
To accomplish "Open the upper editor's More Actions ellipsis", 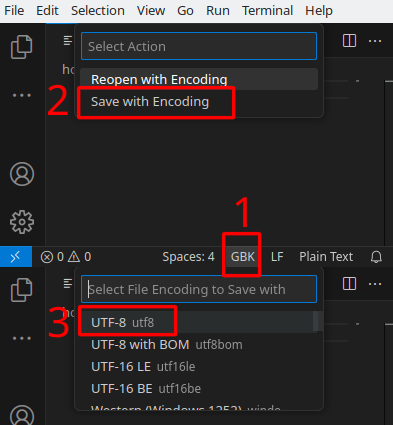I will point(375,41).
